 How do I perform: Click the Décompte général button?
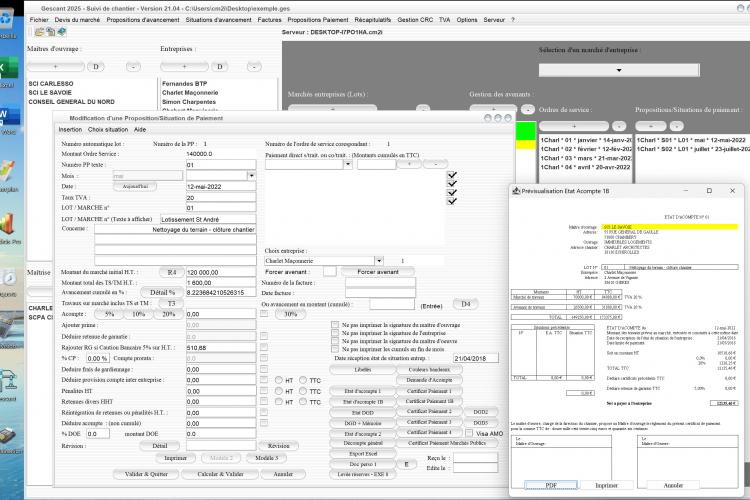pyautogui.click(x=363, y=443)
